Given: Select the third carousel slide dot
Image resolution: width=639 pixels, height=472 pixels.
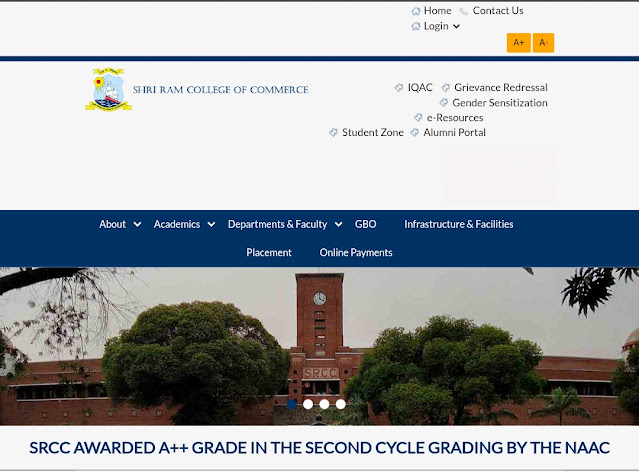Looking at the screenshot, I should [x=324, y=404].
